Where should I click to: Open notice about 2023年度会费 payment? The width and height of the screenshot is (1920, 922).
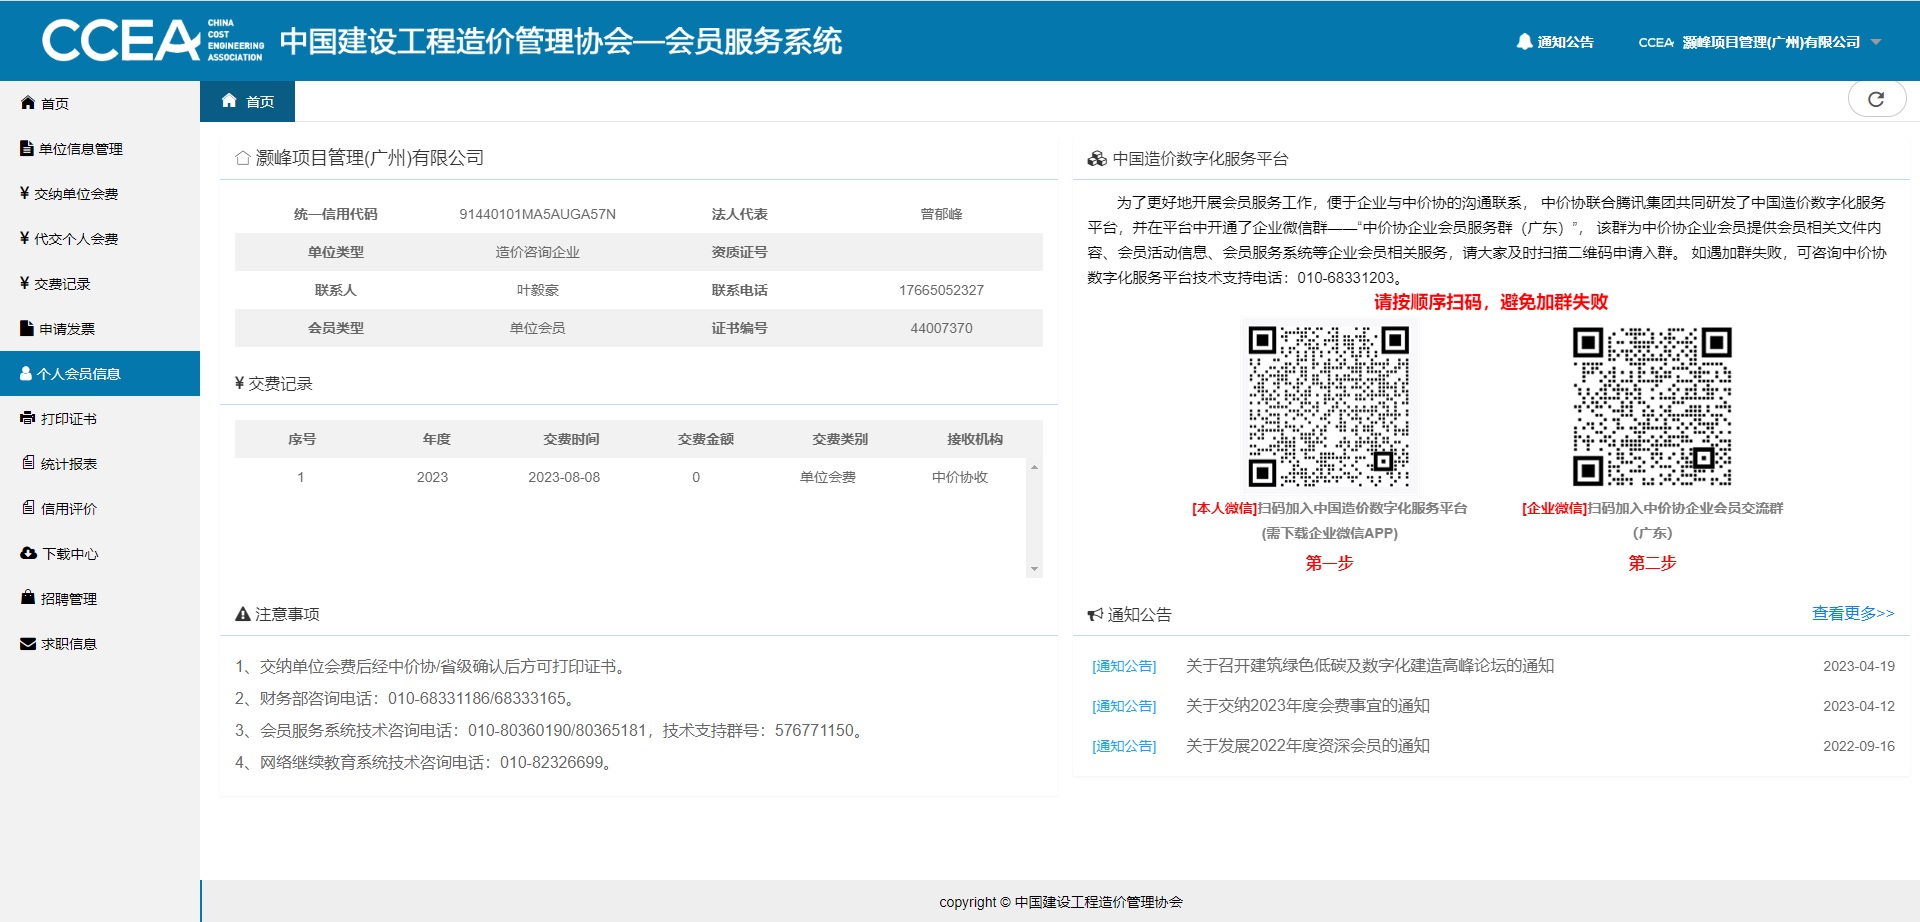tap(1307, 706)
